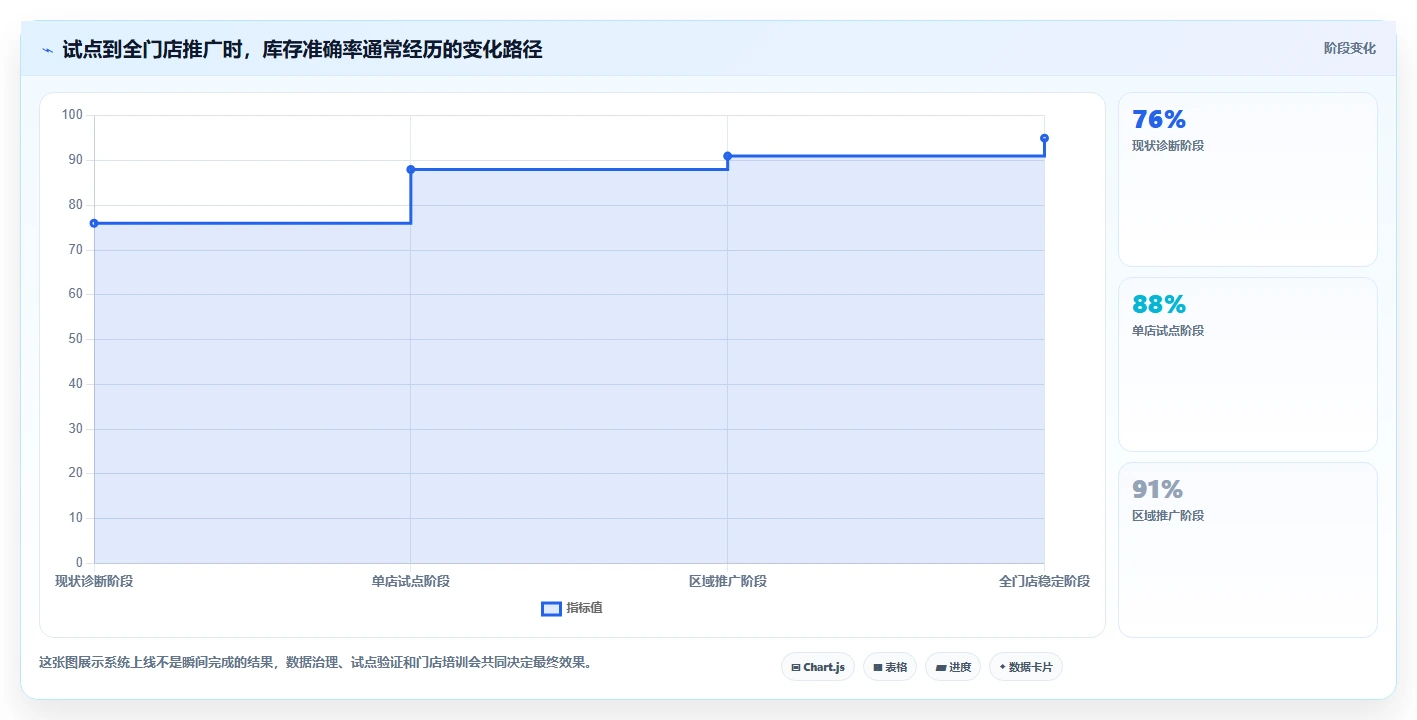This screenshot has height=720, width=1417.
Task: Open the 88% 单店试点阶段 card
Action: (1247, 364)
